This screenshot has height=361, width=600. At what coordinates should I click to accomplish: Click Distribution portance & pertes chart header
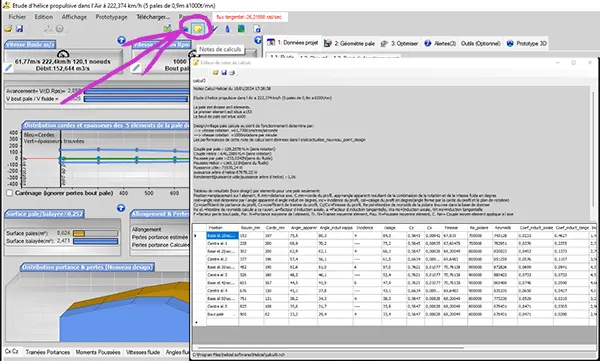88,267
